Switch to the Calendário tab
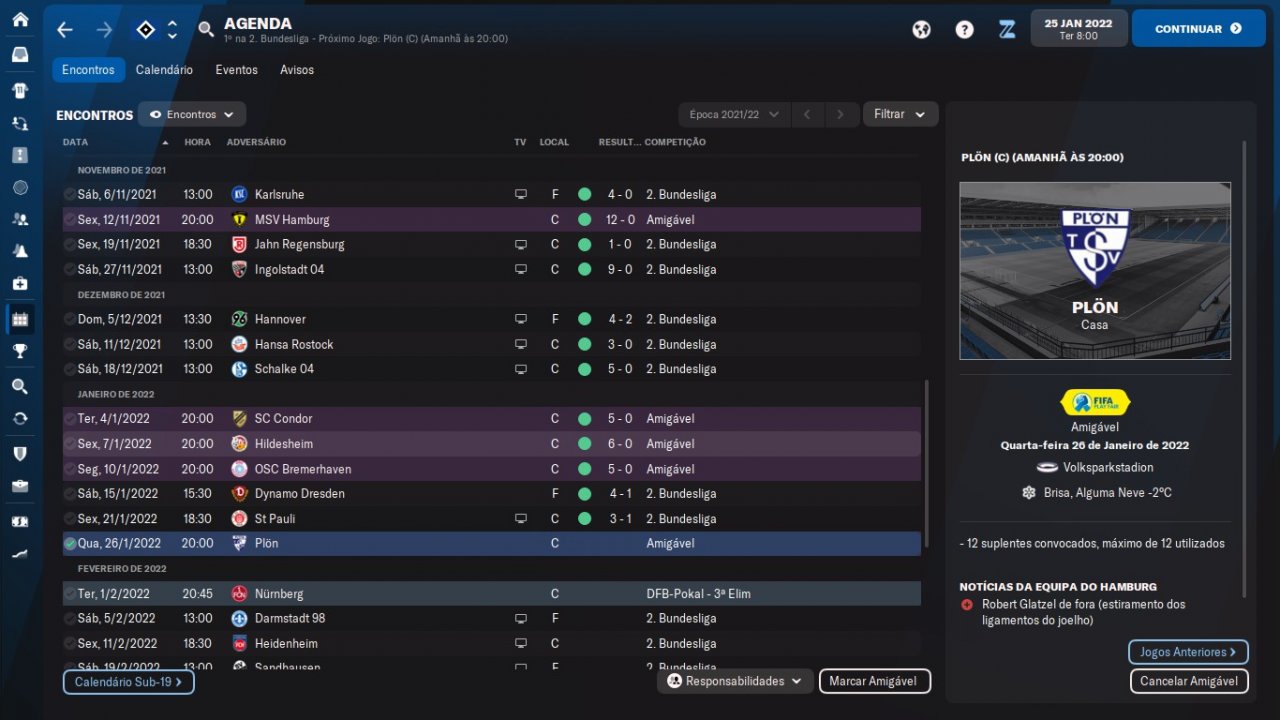1280x720 pixels. click(164, 70)
